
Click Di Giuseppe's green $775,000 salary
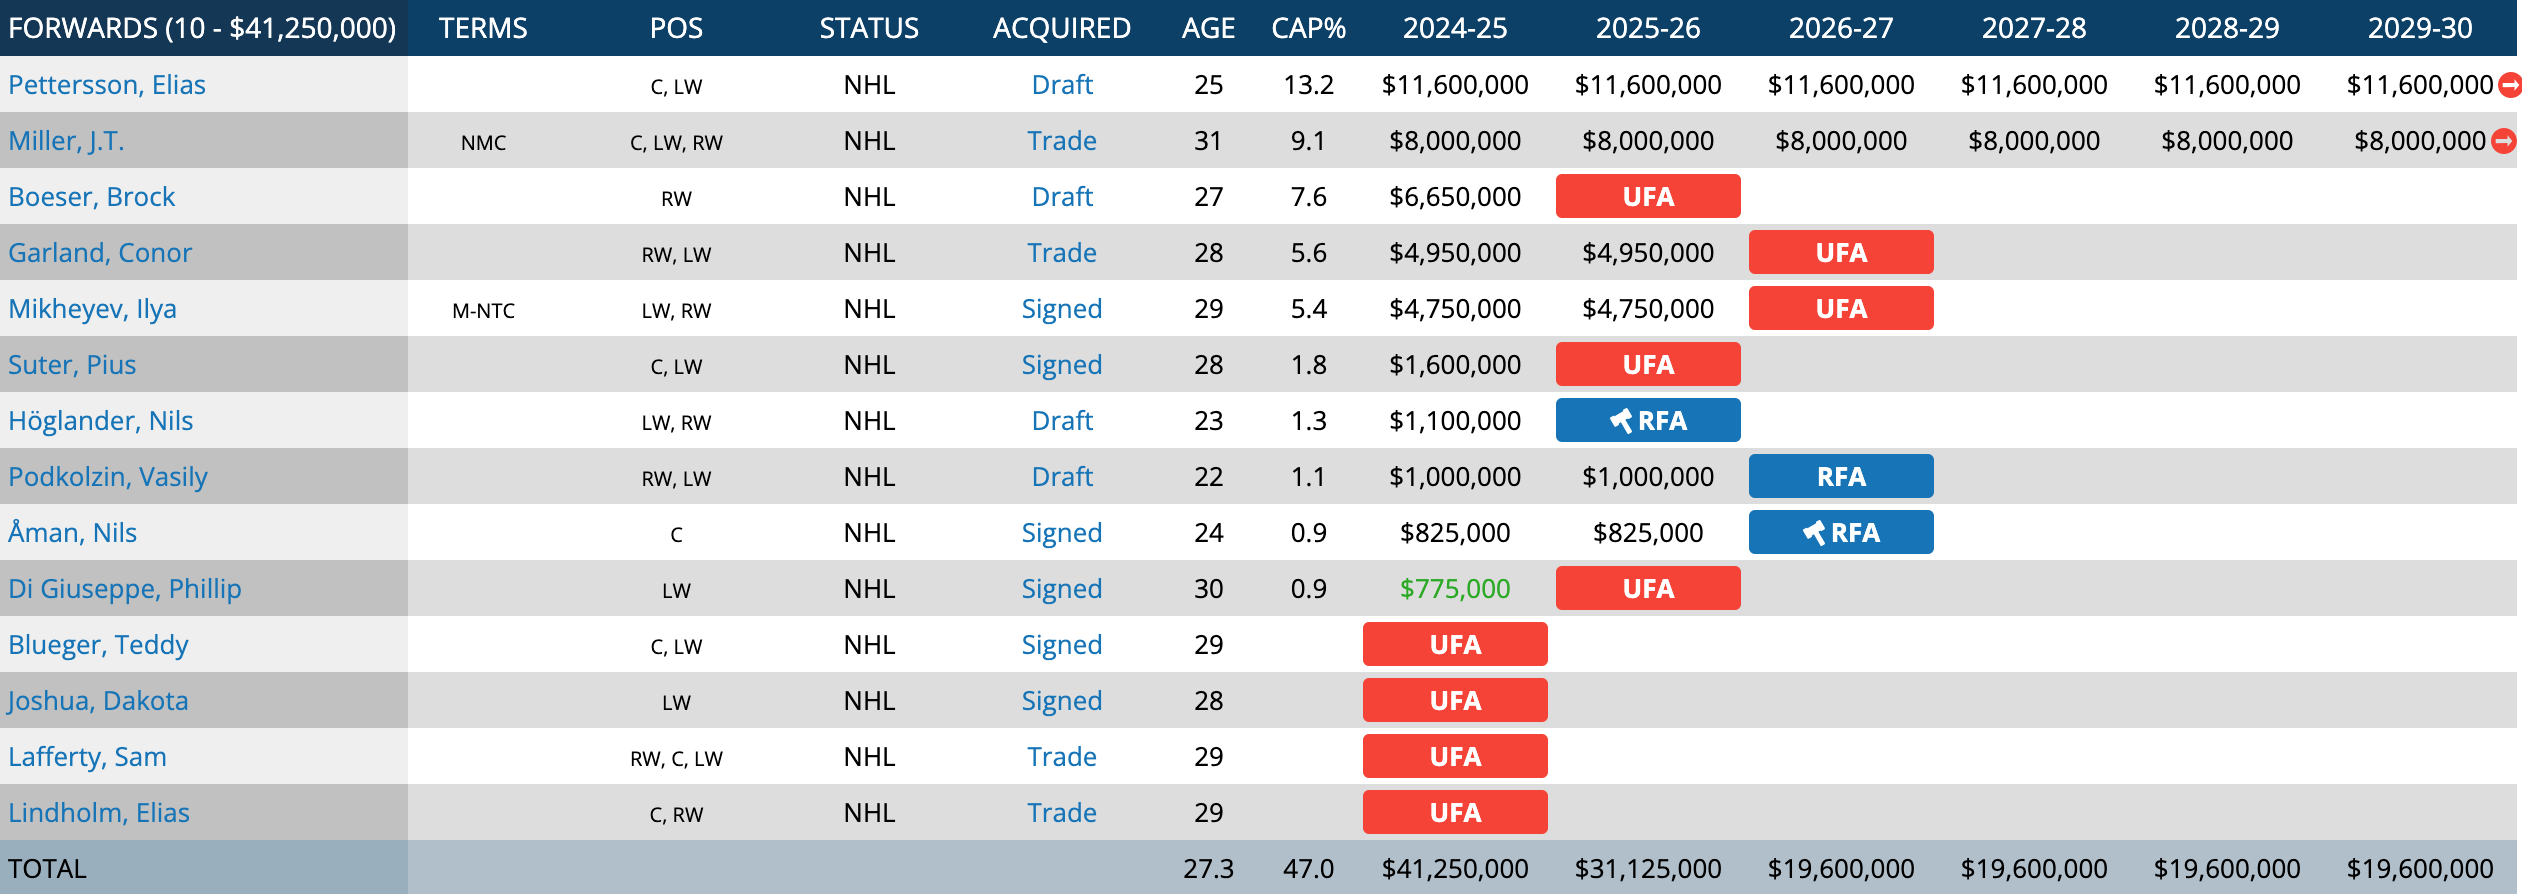pos(1454,589)
